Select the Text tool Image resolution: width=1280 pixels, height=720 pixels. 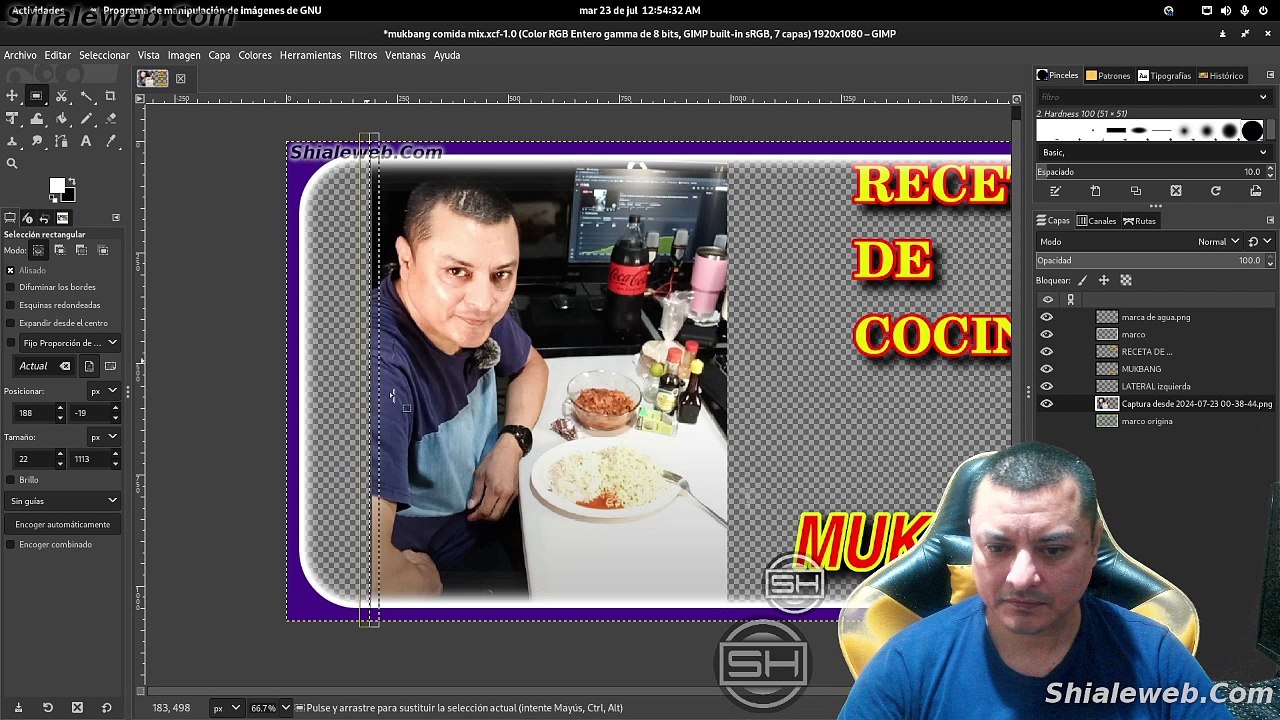86,142
